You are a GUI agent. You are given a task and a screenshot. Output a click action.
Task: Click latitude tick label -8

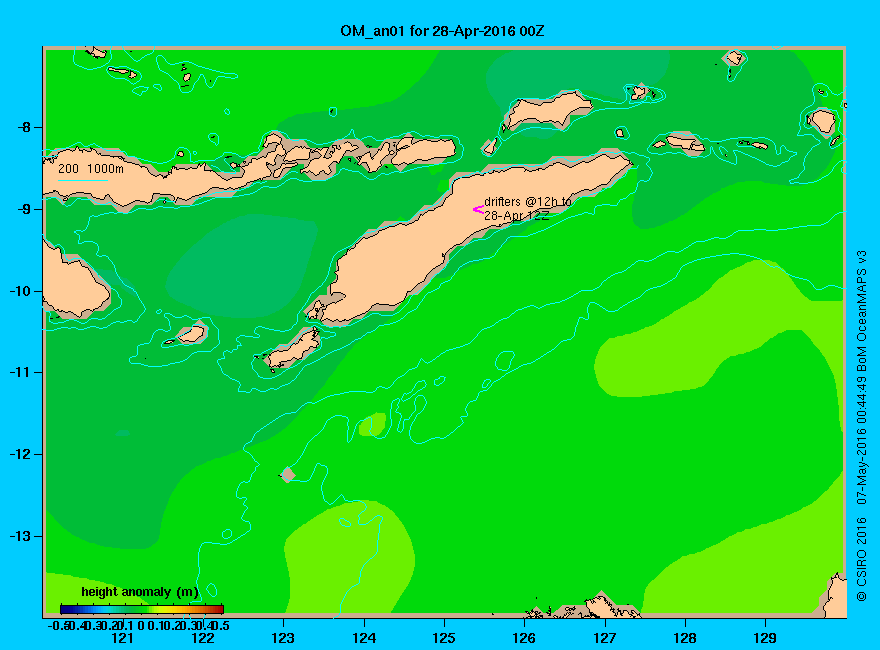click(x=23, y=127)
